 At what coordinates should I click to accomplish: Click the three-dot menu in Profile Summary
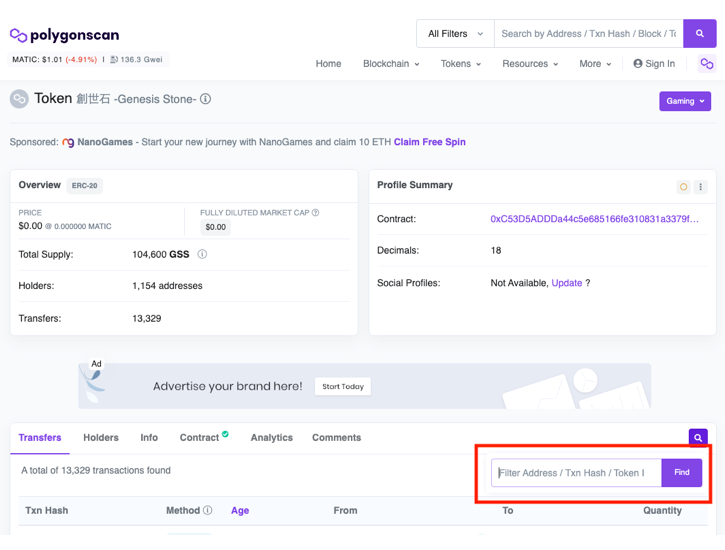tap(700, 187)
